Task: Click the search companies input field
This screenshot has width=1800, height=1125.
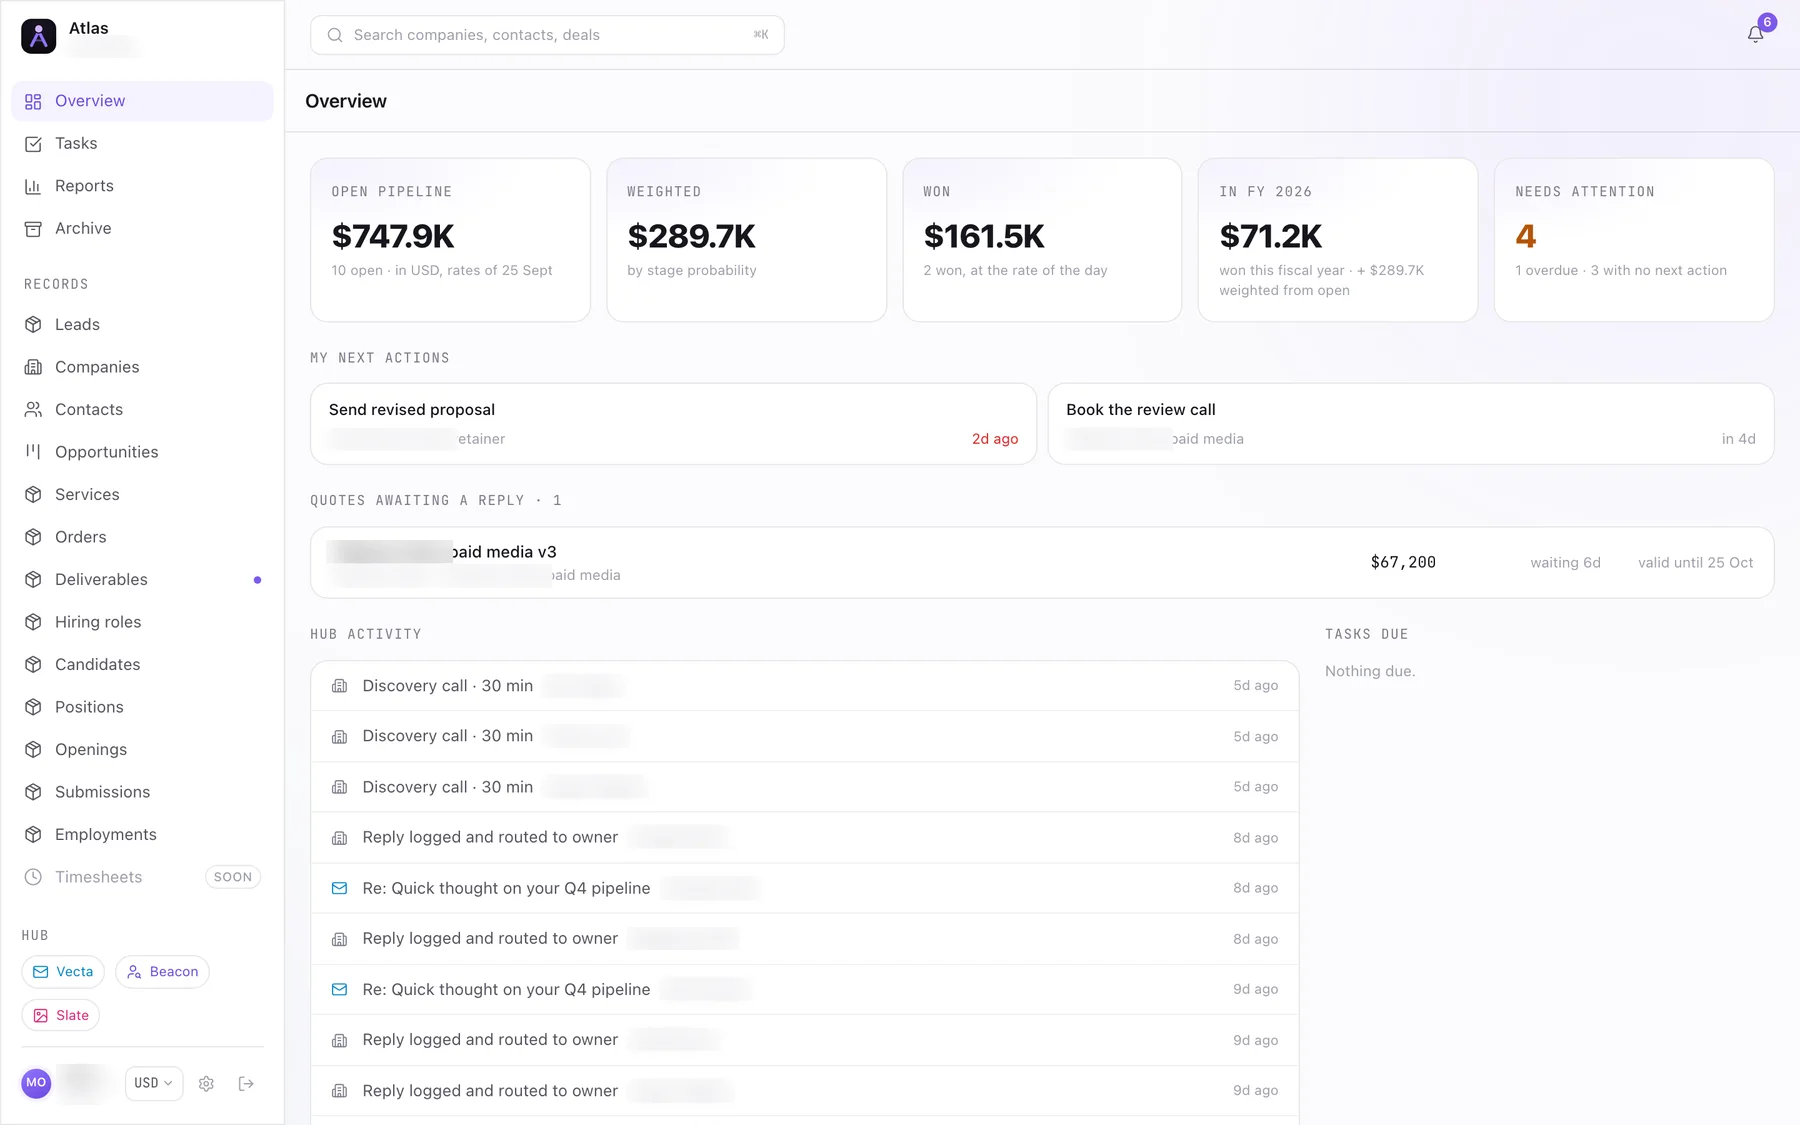Action: [x=547, y=35]
